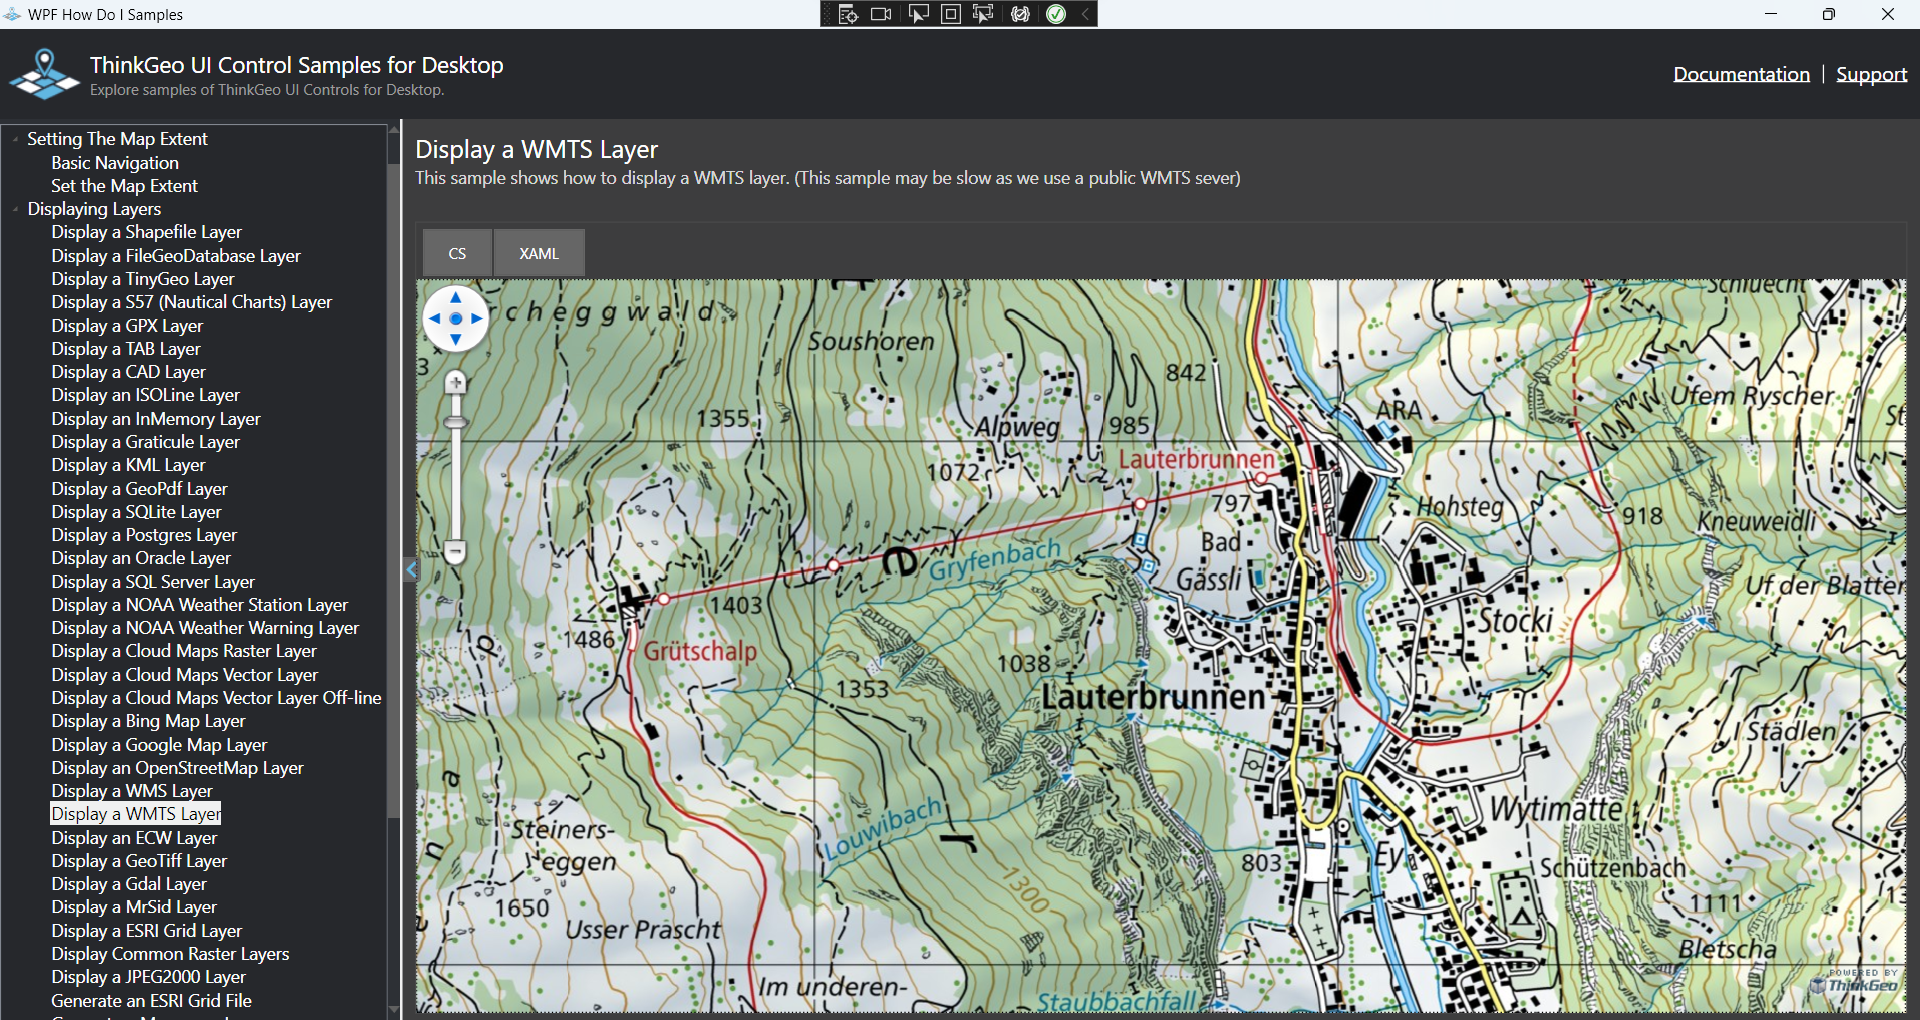Toggle Hot Reload status in debug toolbar

[1056, 14]
